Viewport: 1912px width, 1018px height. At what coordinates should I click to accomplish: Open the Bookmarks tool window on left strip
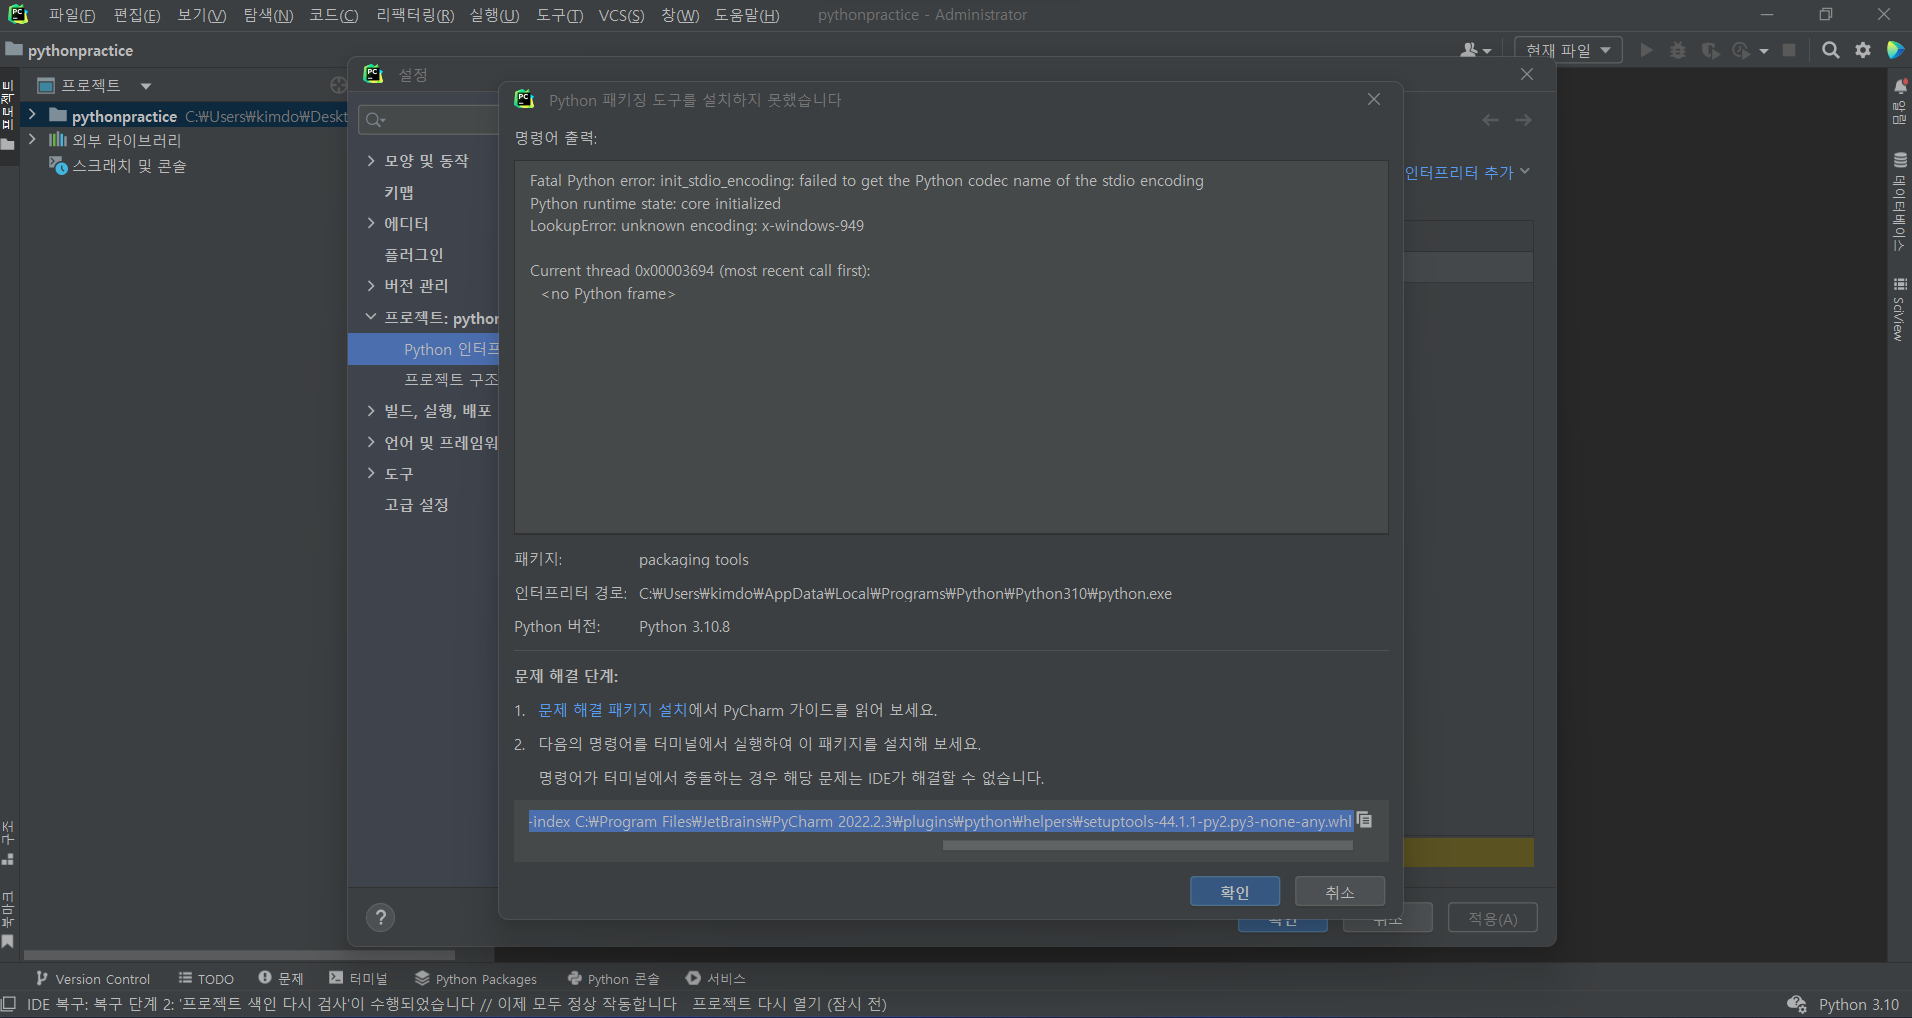pyautogui.click(x=8, y=919)
